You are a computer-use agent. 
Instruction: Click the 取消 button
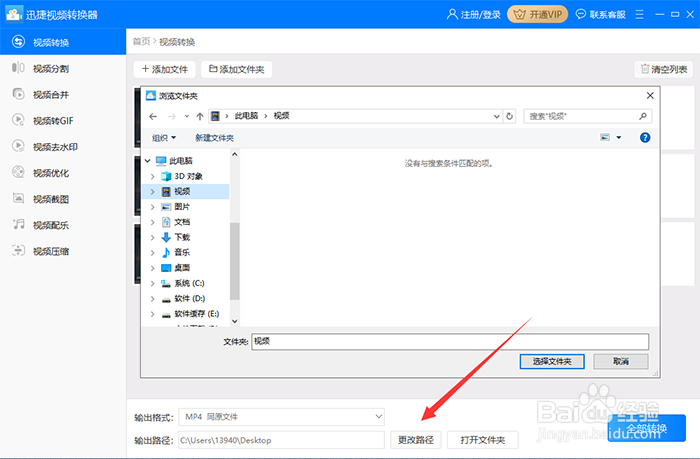coord(621,361)
